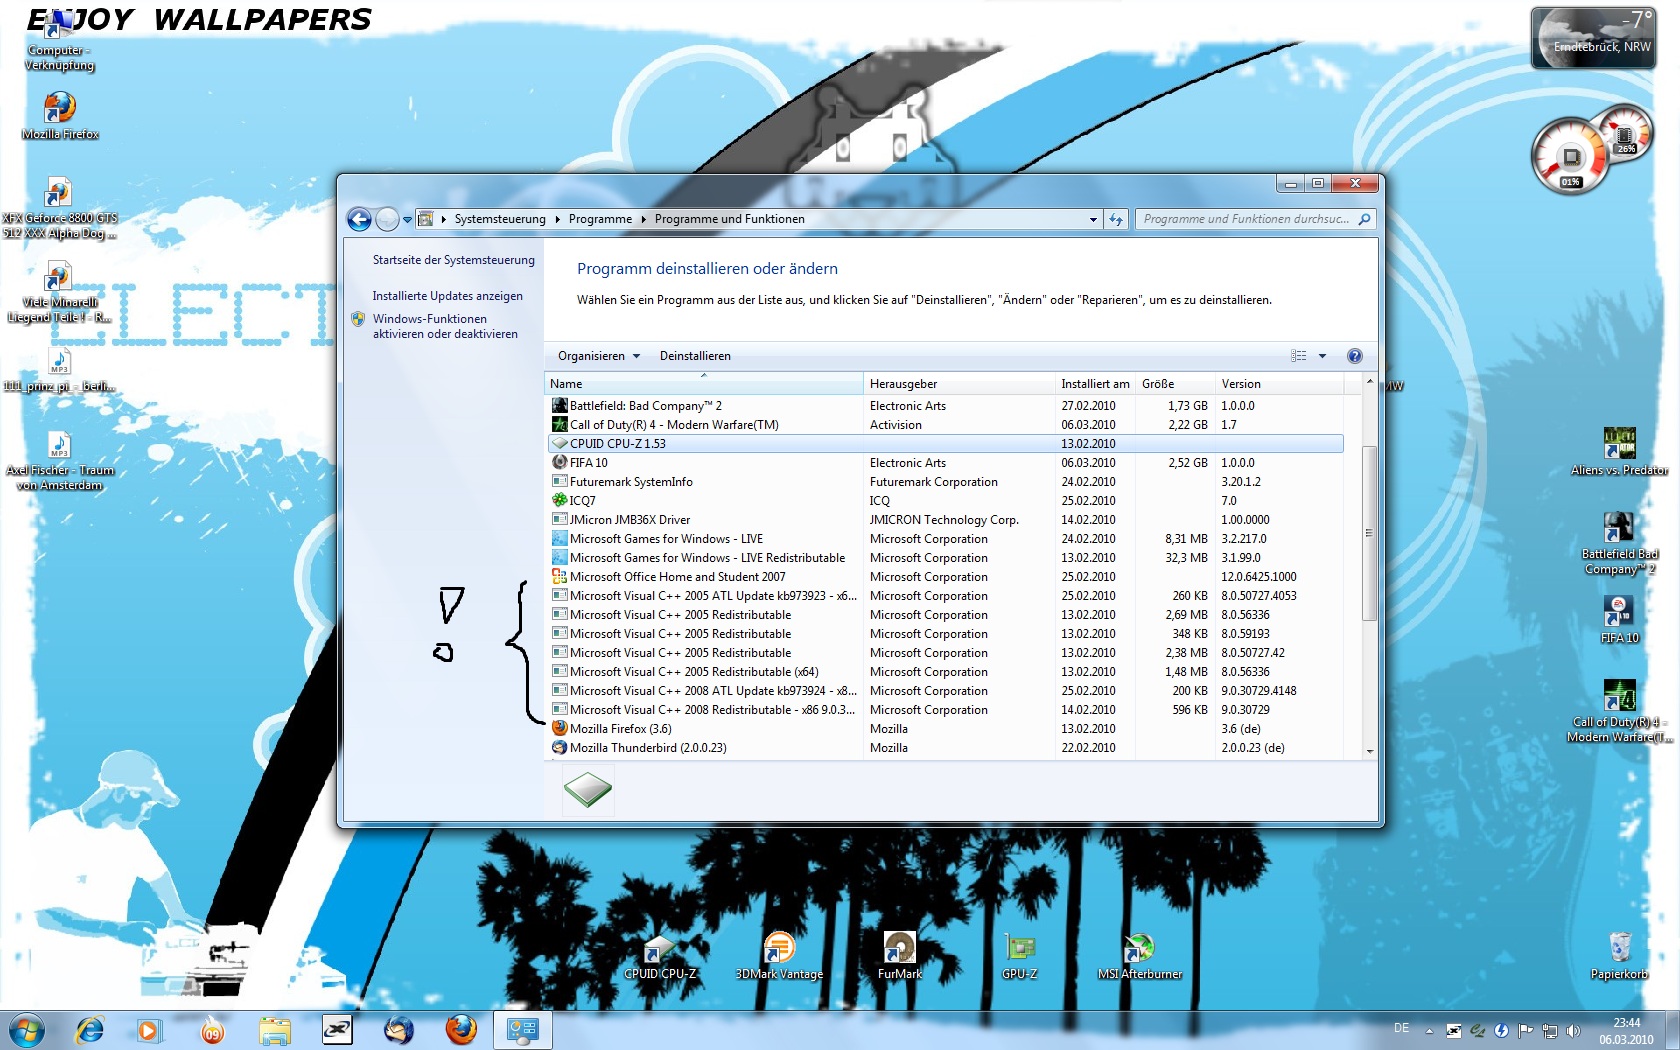Select the ICQ7 program entry
The width and height of the screenshot is (1680, 1050).
(945, 501)
